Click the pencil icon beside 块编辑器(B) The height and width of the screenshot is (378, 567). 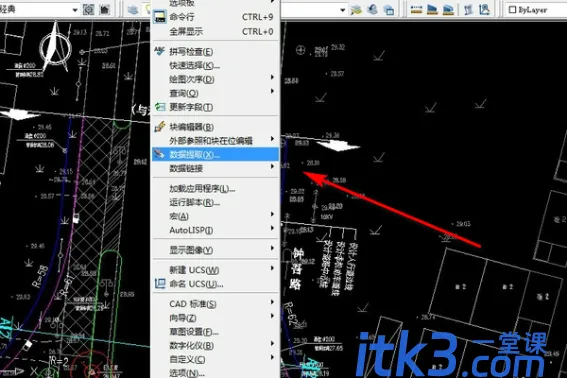[x=159, y=127]
